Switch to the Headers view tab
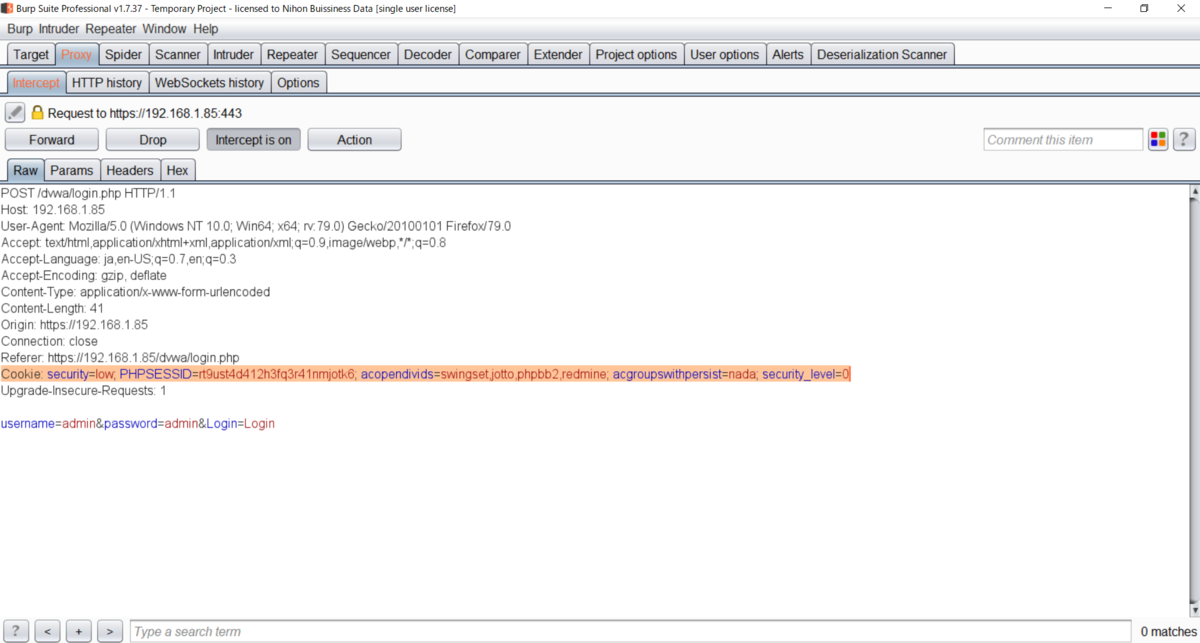1200x643 pixels. (x=130, y=171)
